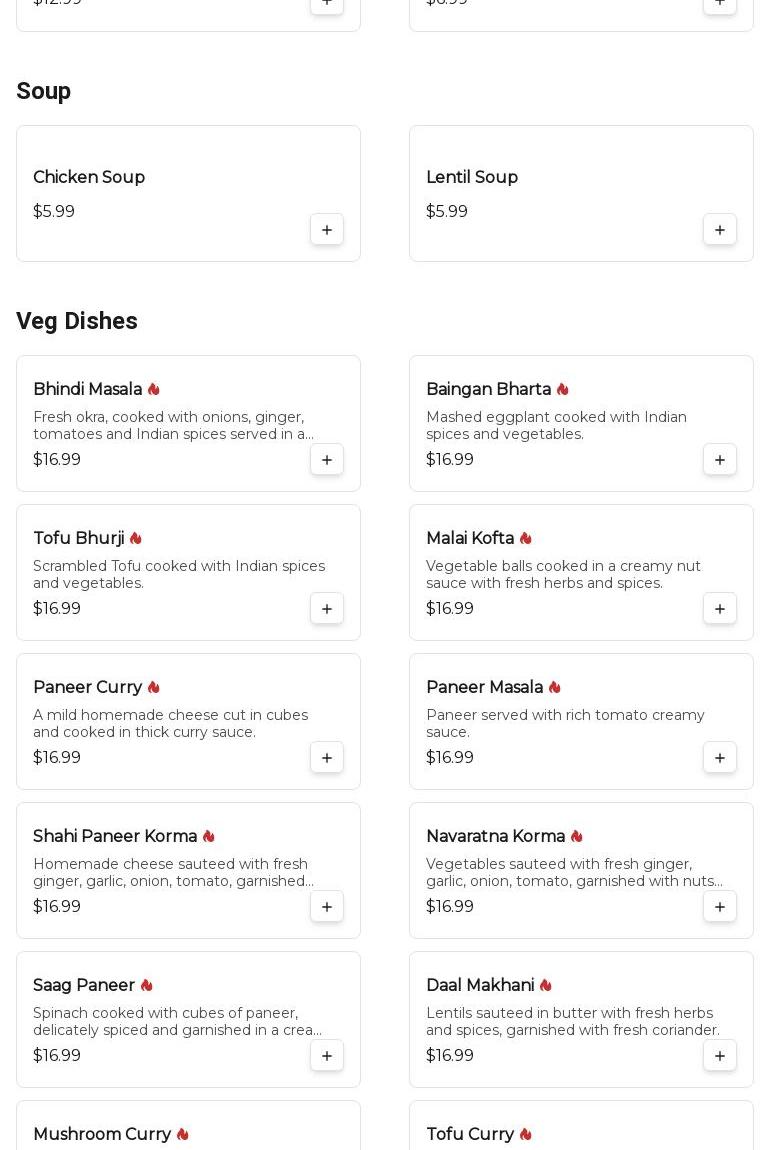This screenshot has height=1150, width=770.
Task: Open Saag Paneer dish title
Action: click(84, 985)
